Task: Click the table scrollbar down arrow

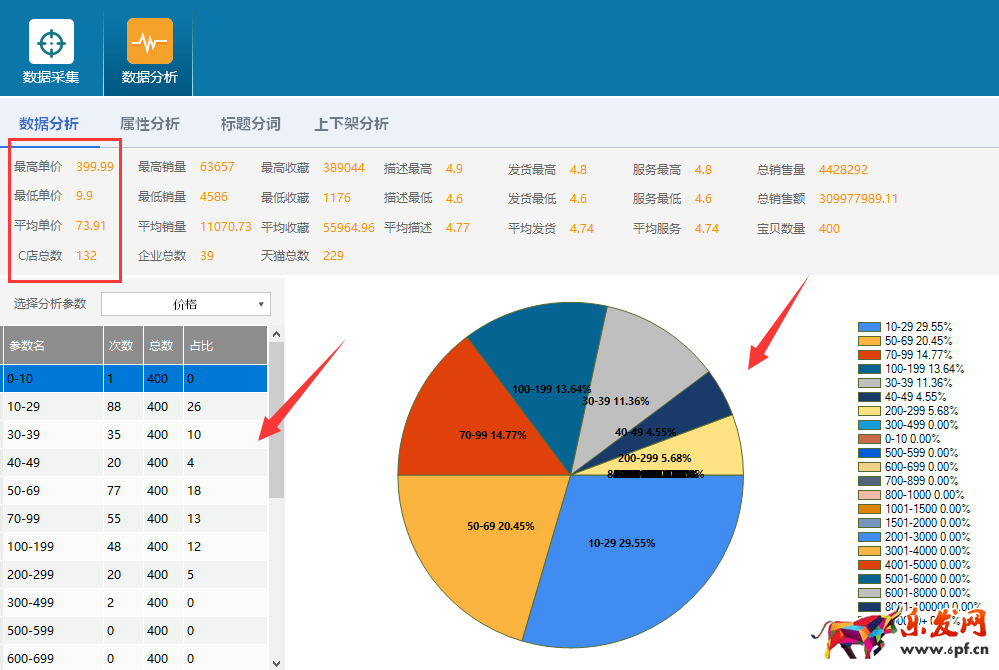Action: 277,661
